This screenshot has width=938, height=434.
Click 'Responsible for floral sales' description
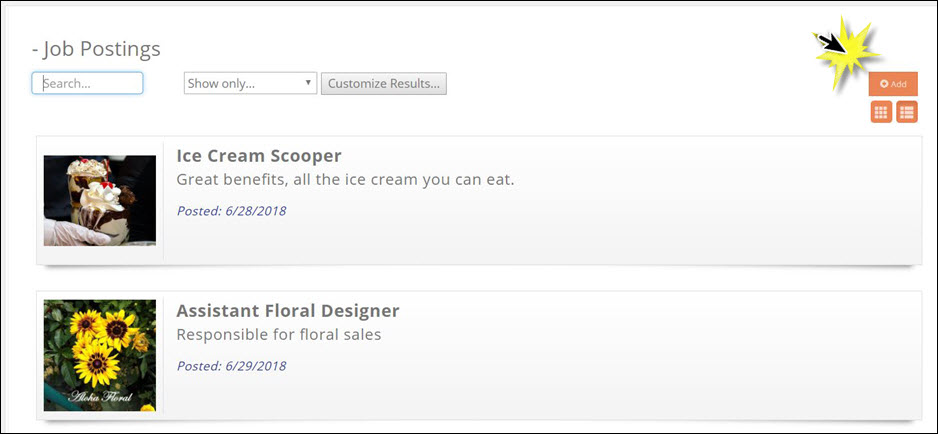279,335
